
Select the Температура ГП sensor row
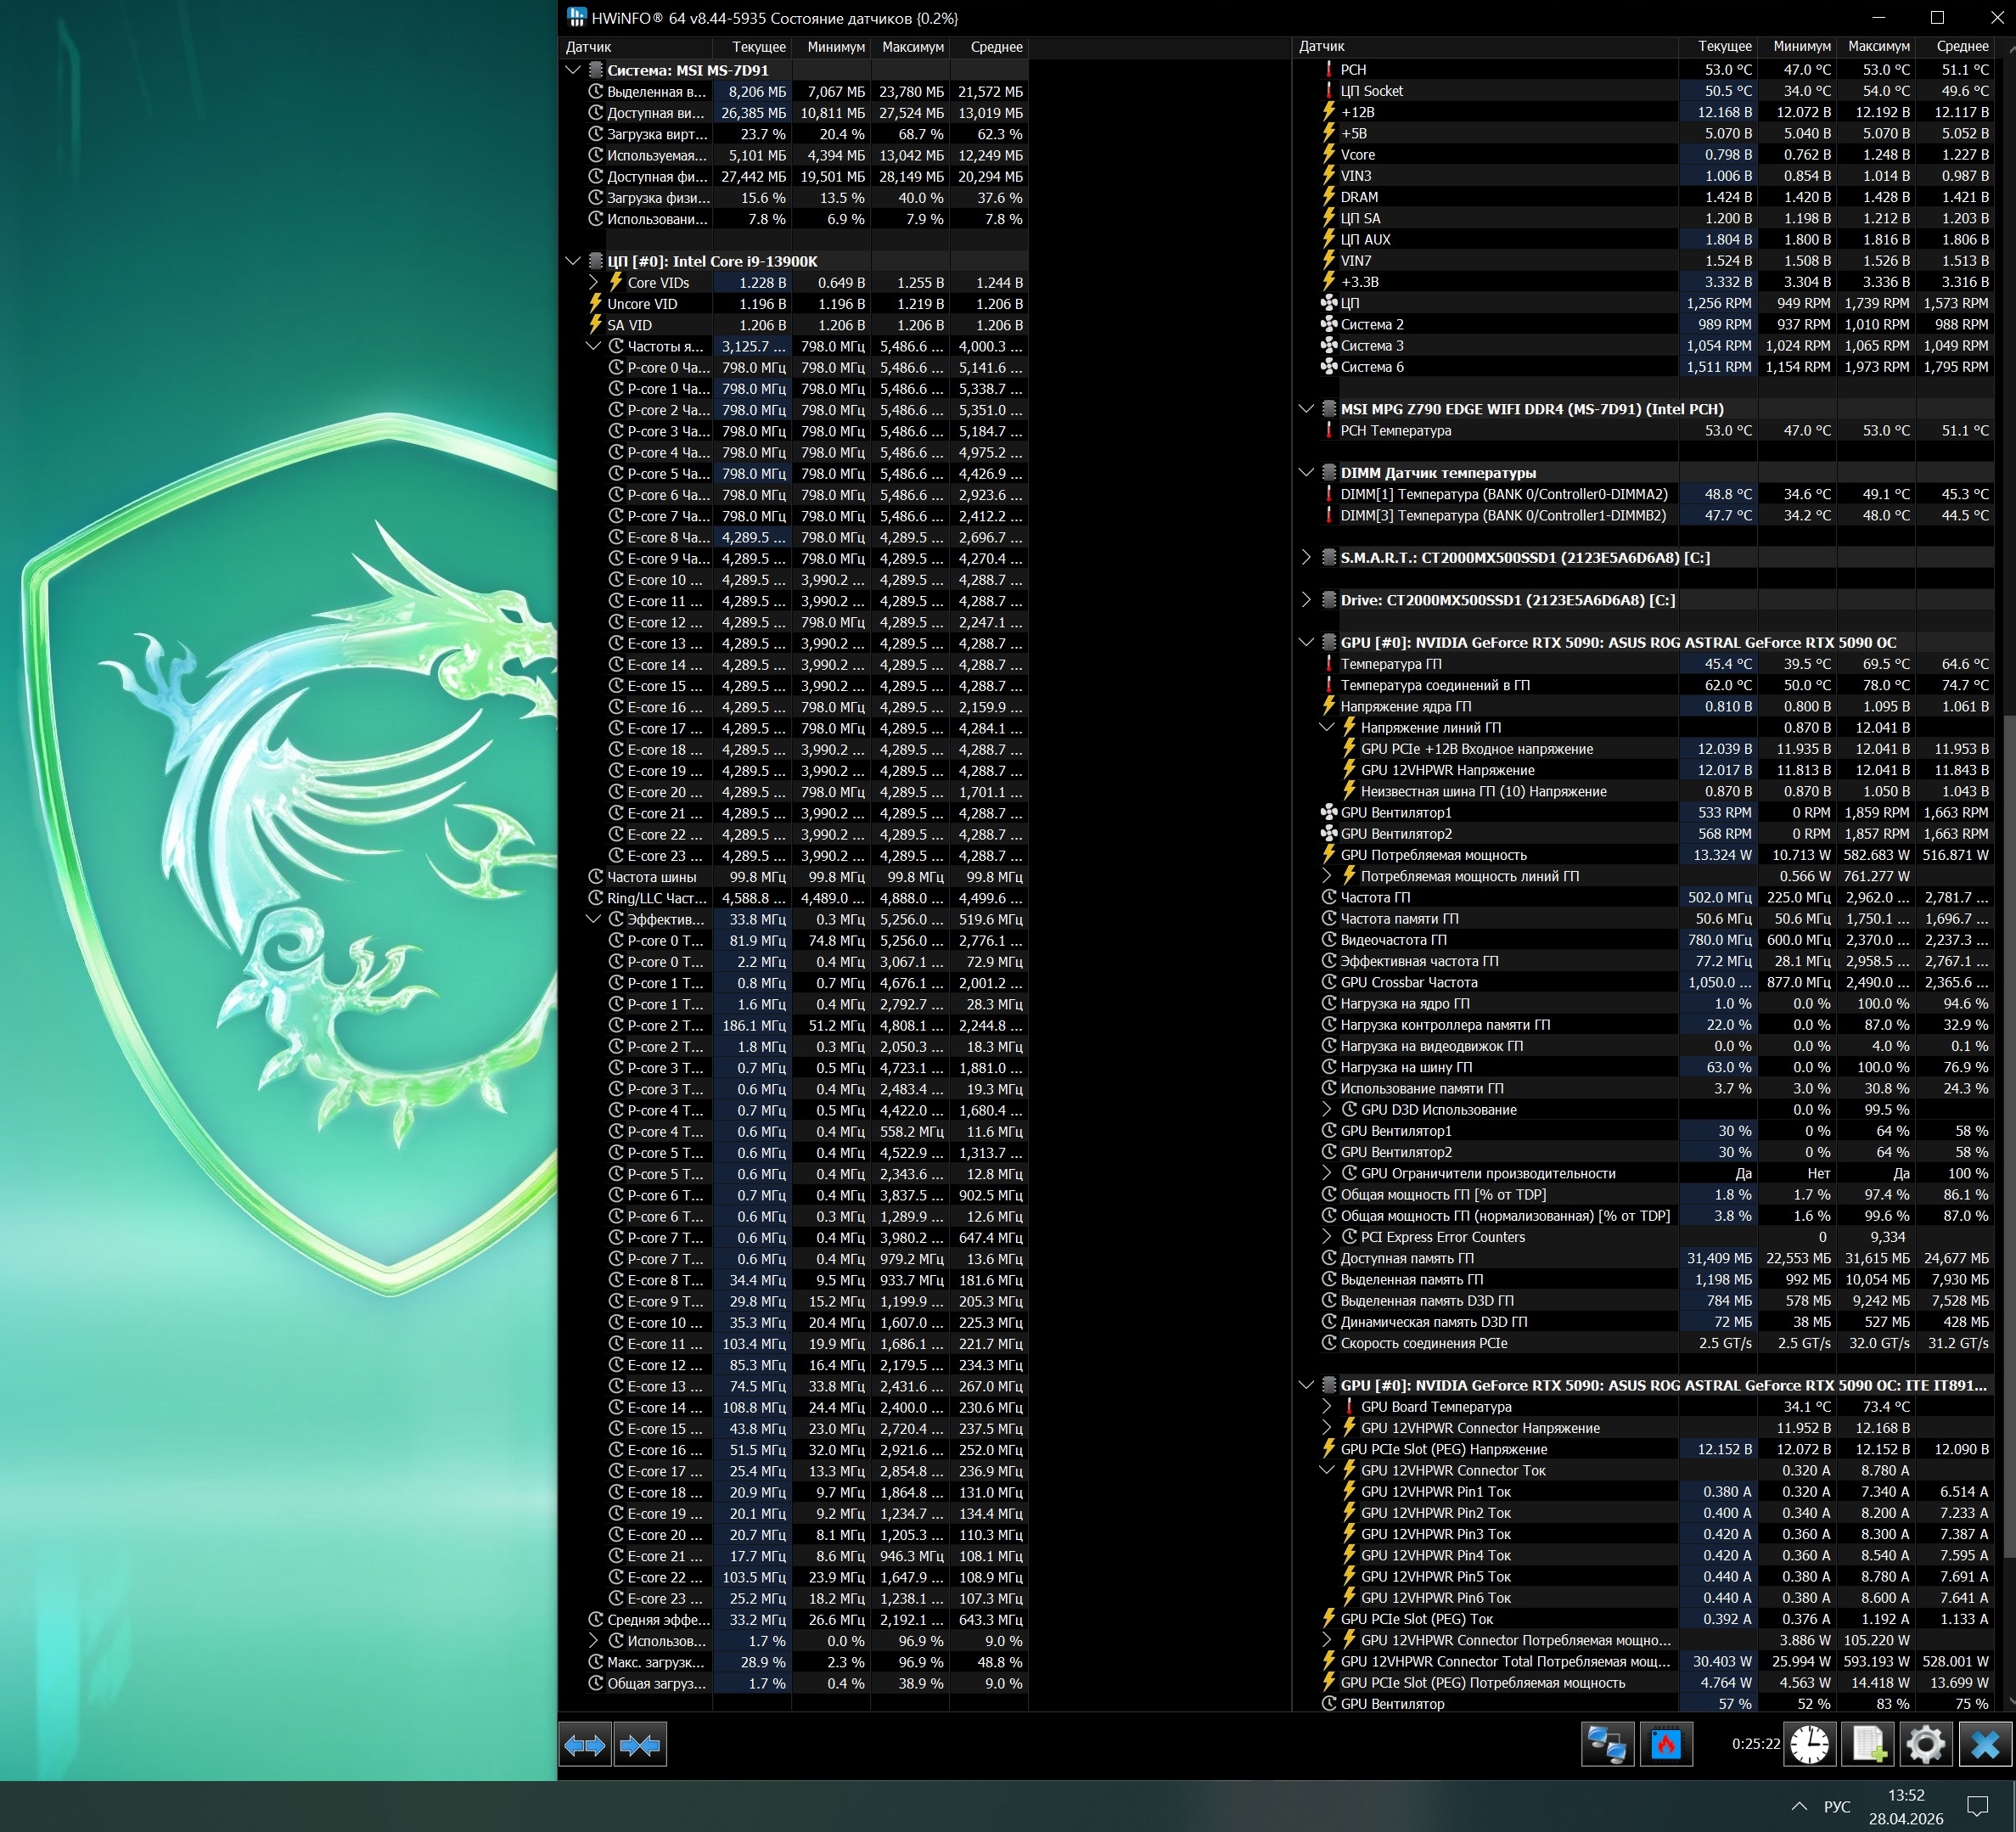point(1390,664)
